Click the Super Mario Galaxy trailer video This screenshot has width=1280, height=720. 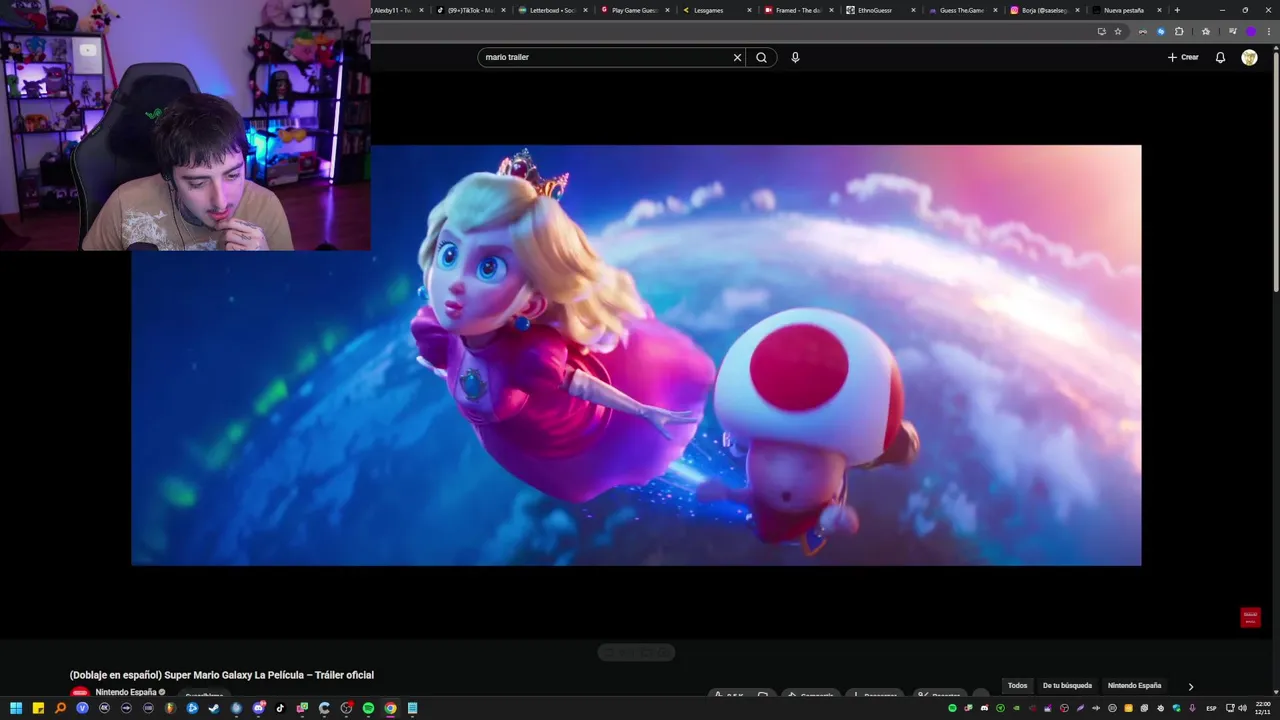[636, 355]
